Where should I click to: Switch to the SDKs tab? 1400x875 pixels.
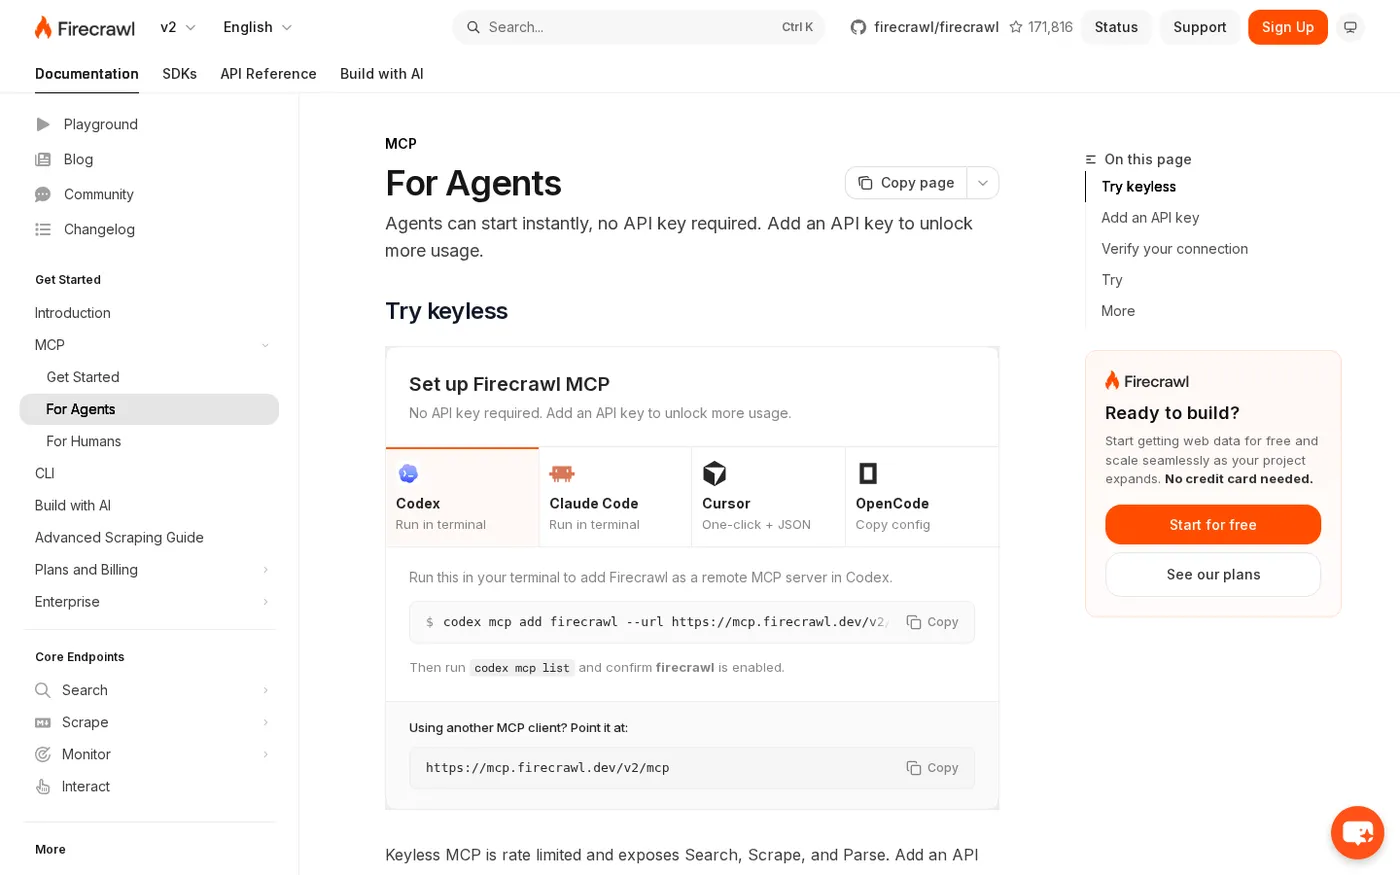[x=180, y=74]
